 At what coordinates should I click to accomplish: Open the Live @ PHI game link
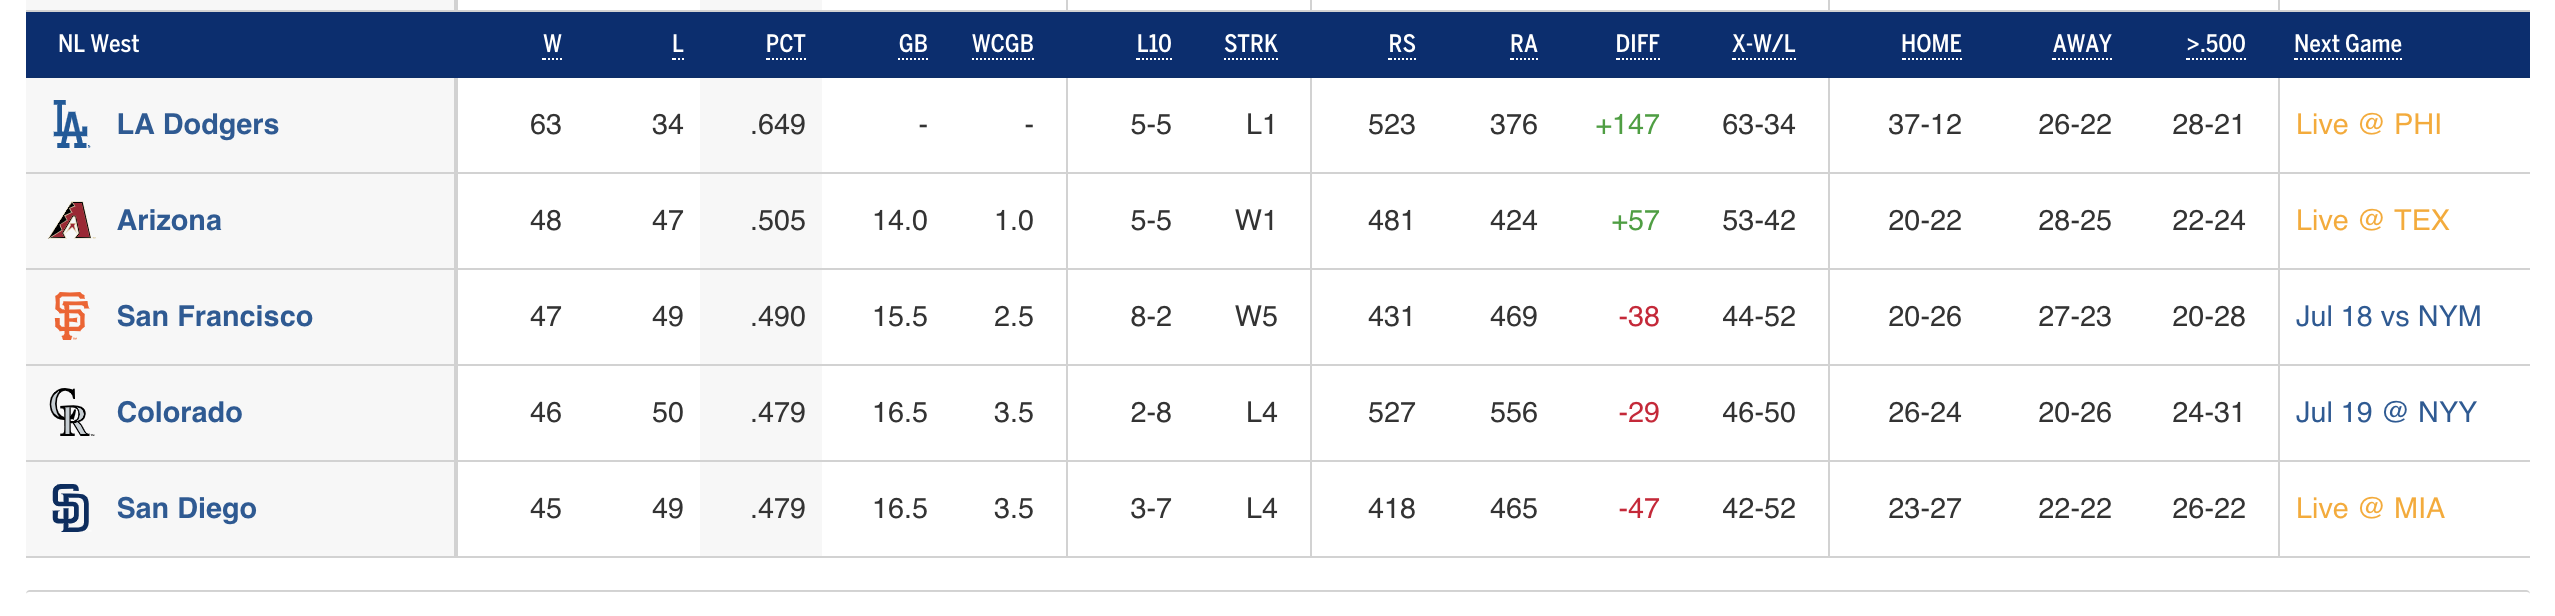pos(2368,125)
